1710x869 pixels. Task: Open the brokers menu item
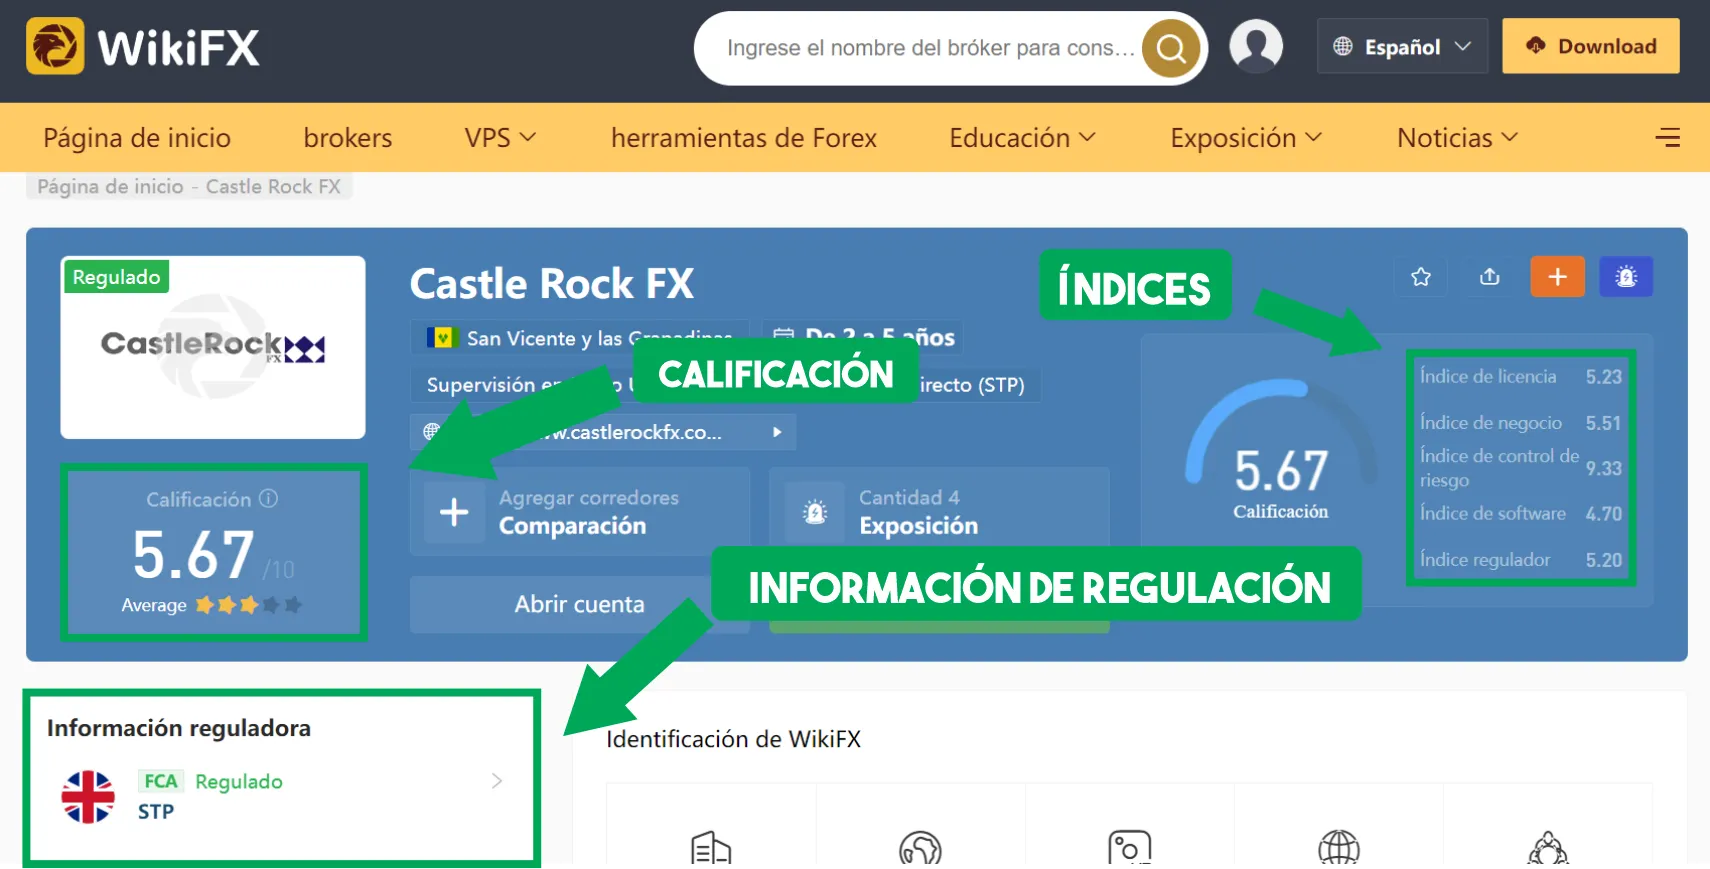348,137
